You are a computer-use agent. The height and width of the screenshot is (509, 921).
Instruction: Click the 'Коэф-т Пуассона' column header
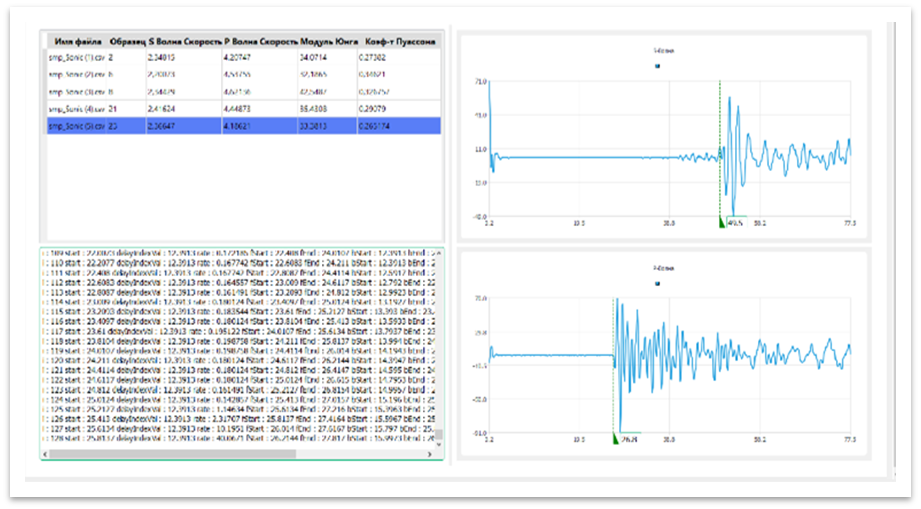coord(397,42)
